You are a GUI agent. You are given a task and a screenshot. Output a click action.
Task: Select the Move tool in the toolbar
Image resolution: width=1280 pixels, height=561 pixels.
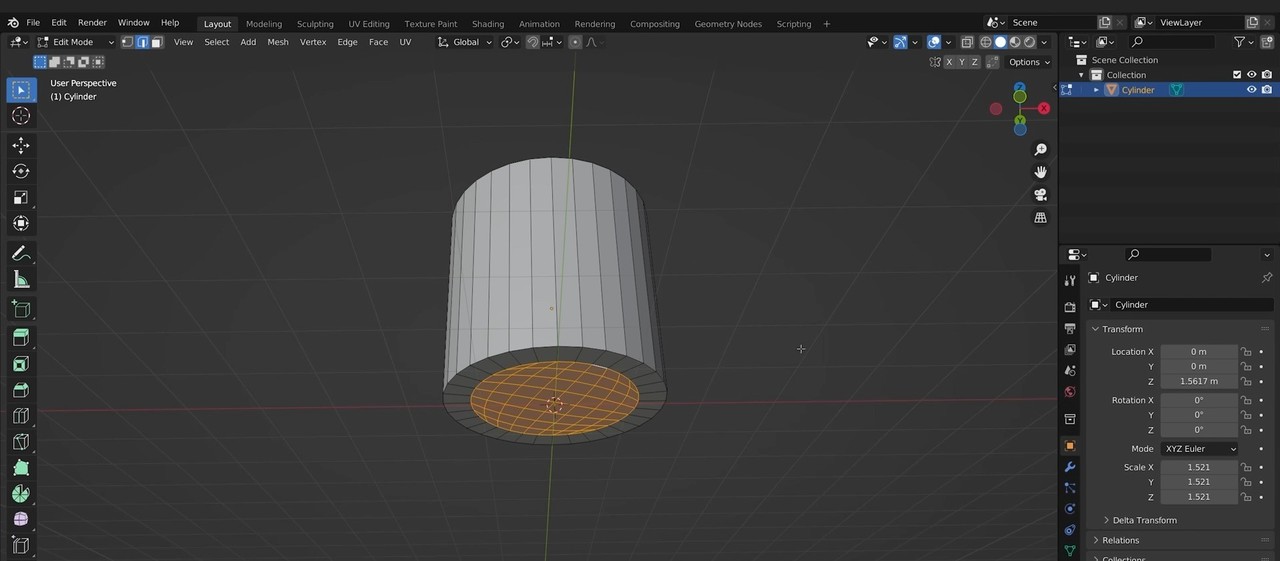[x=21, y=146]
